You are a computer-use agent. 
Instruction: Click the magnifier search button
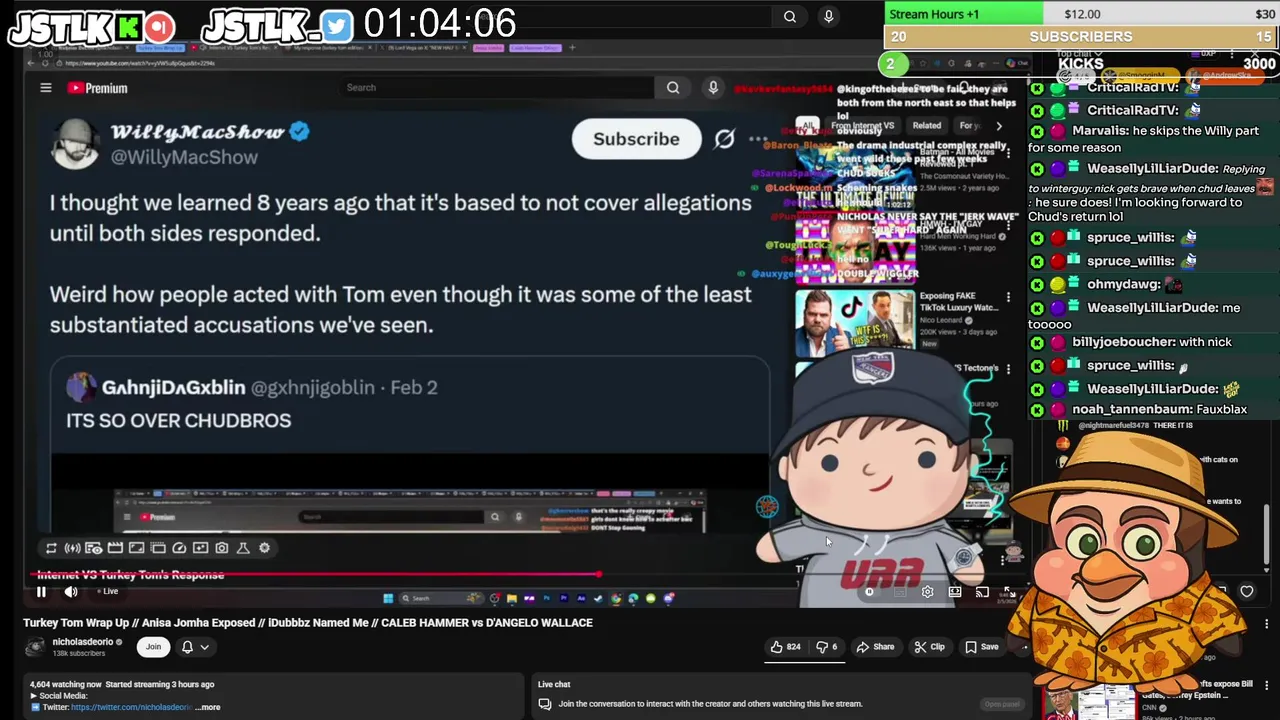[673, 87]
